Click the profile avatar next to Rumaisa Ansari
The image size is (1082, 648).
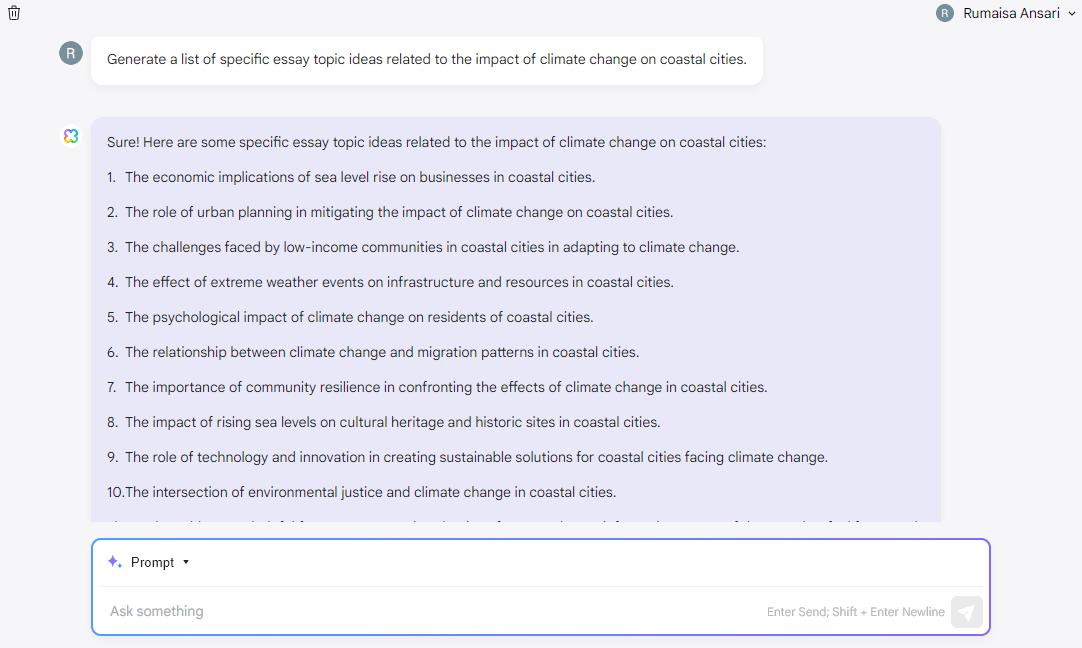coord(945,13)
